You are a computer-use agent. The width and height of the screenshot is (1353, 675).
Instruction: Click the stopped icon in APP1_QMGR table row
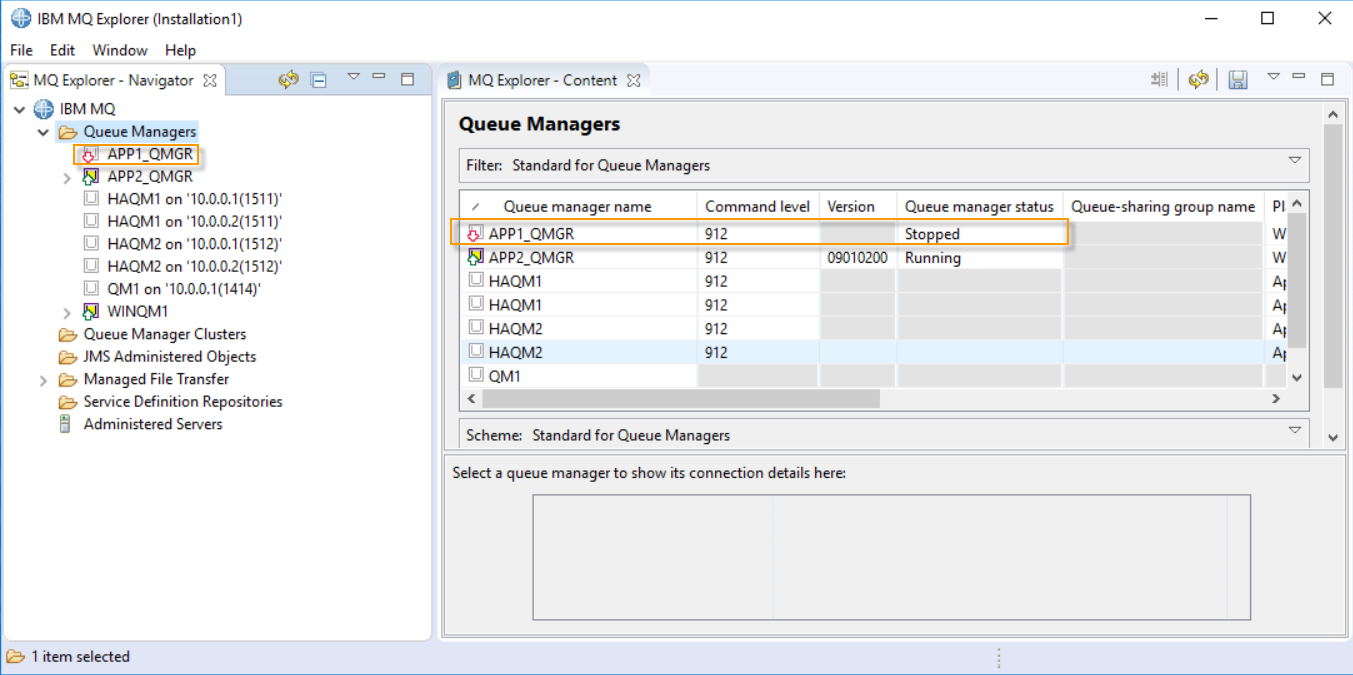(x=475, y=234)
